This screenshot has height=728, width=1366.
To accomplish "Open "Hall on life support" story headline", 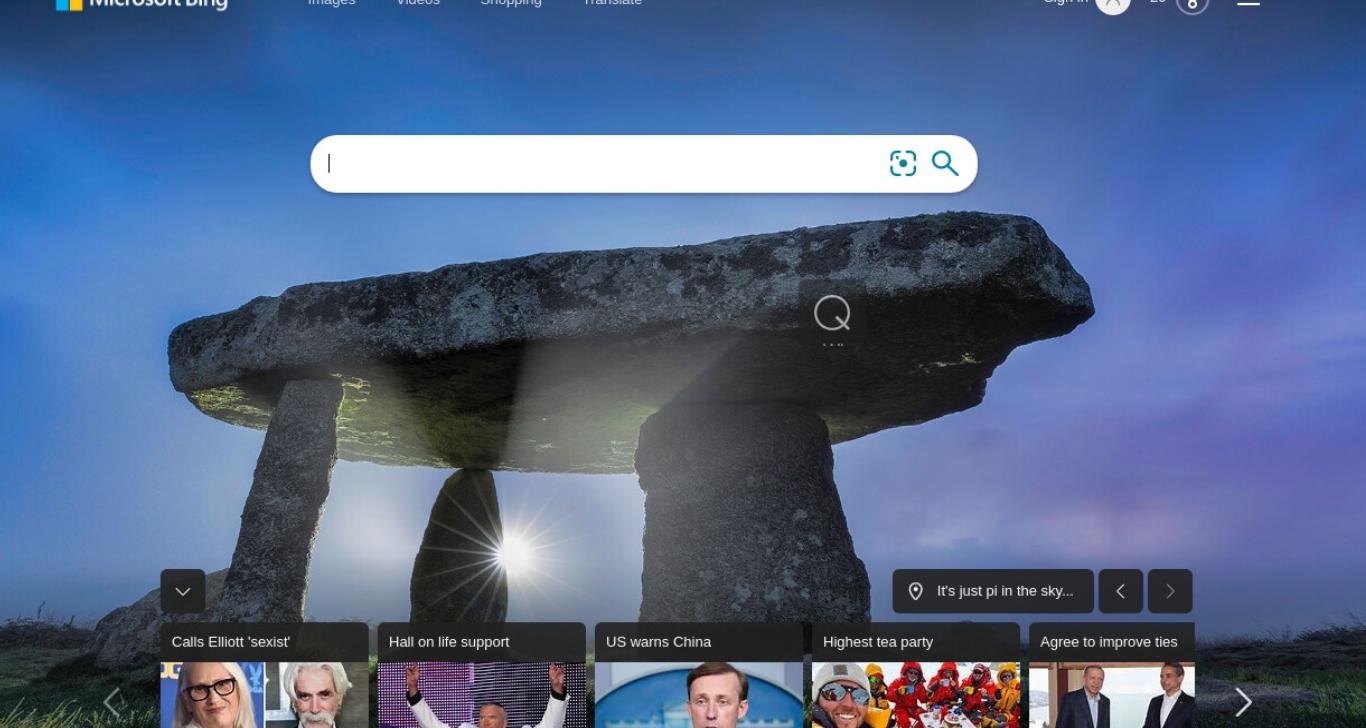I will tap(449, 642).
